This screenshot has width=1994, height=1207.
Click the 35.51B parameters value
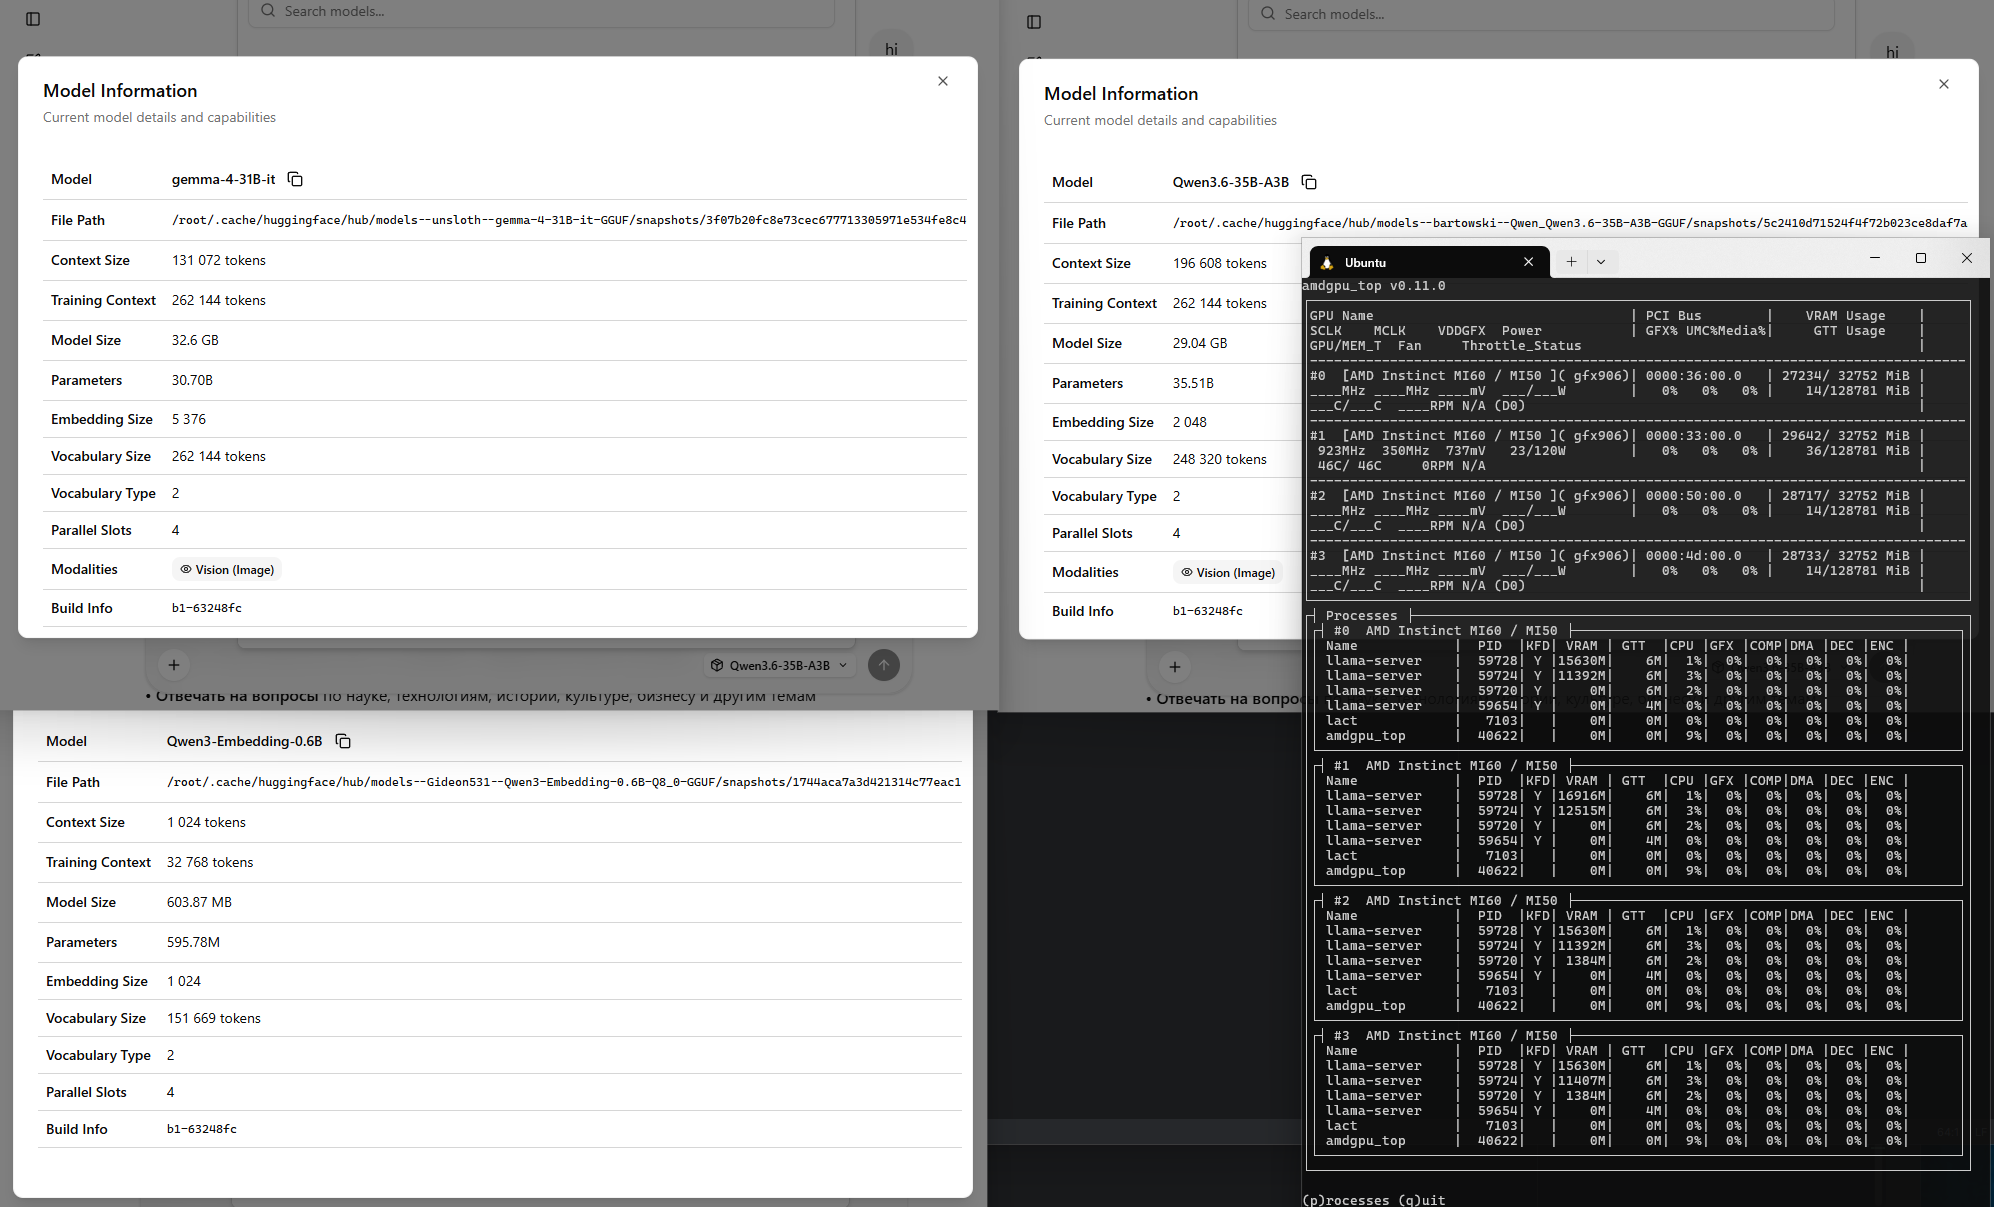1193,383
